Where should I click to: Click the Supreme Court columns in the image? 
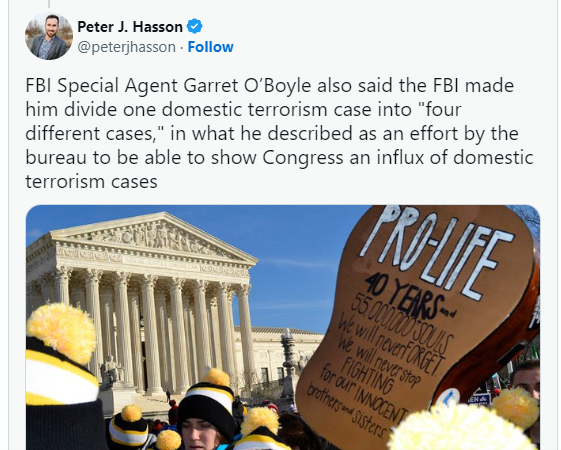pyautogui.click(x=150, y=329)
